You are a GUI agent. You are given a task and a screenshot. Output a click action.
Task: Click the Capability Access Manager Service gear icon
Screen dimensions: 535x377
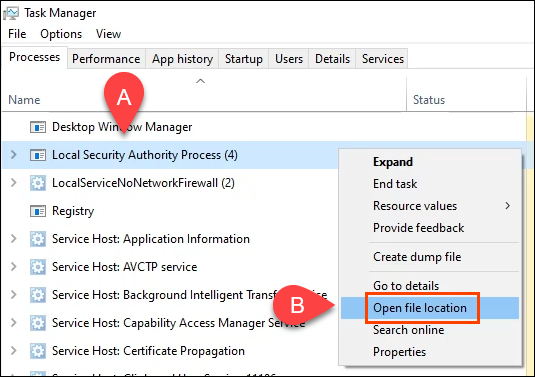[x=38, y=323]
